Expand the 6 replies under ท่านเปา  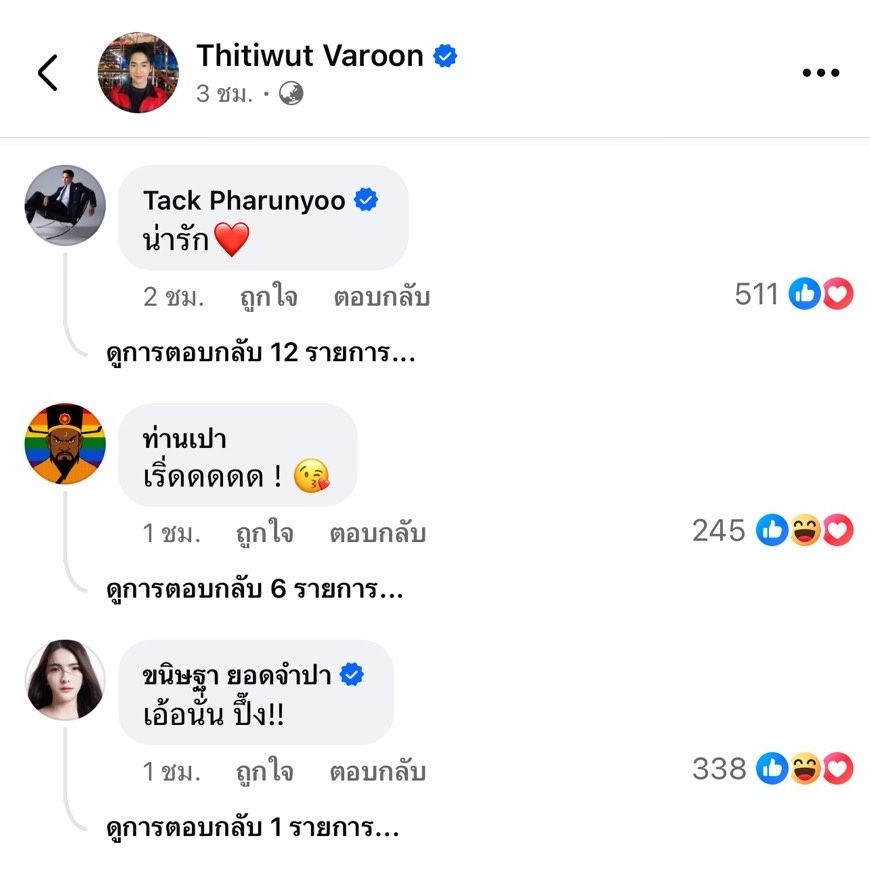tap(255, 589)
